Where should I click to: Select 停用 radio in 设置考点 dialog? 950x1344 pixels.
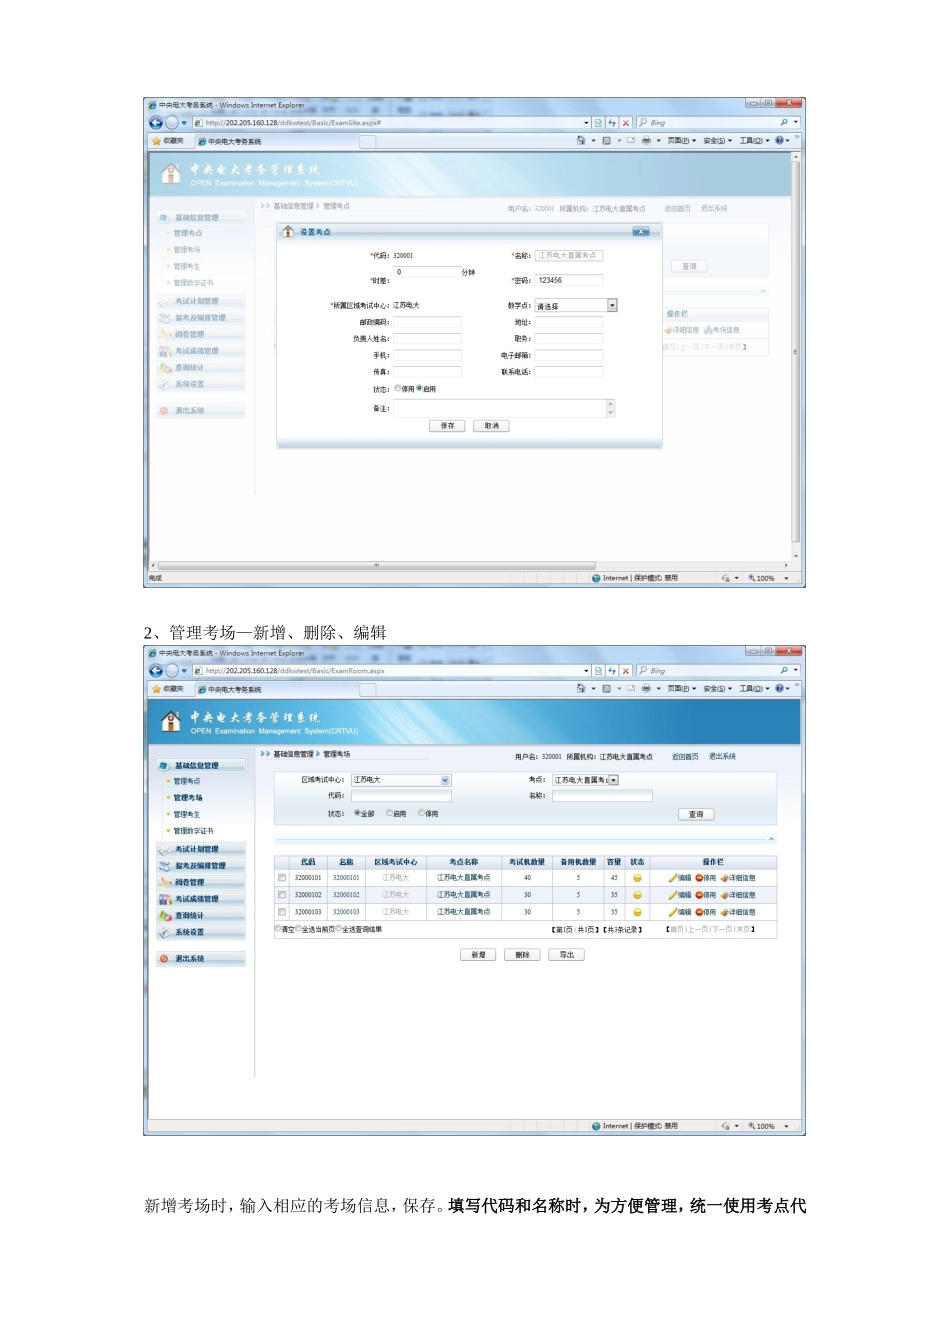(x=398, y=388)
